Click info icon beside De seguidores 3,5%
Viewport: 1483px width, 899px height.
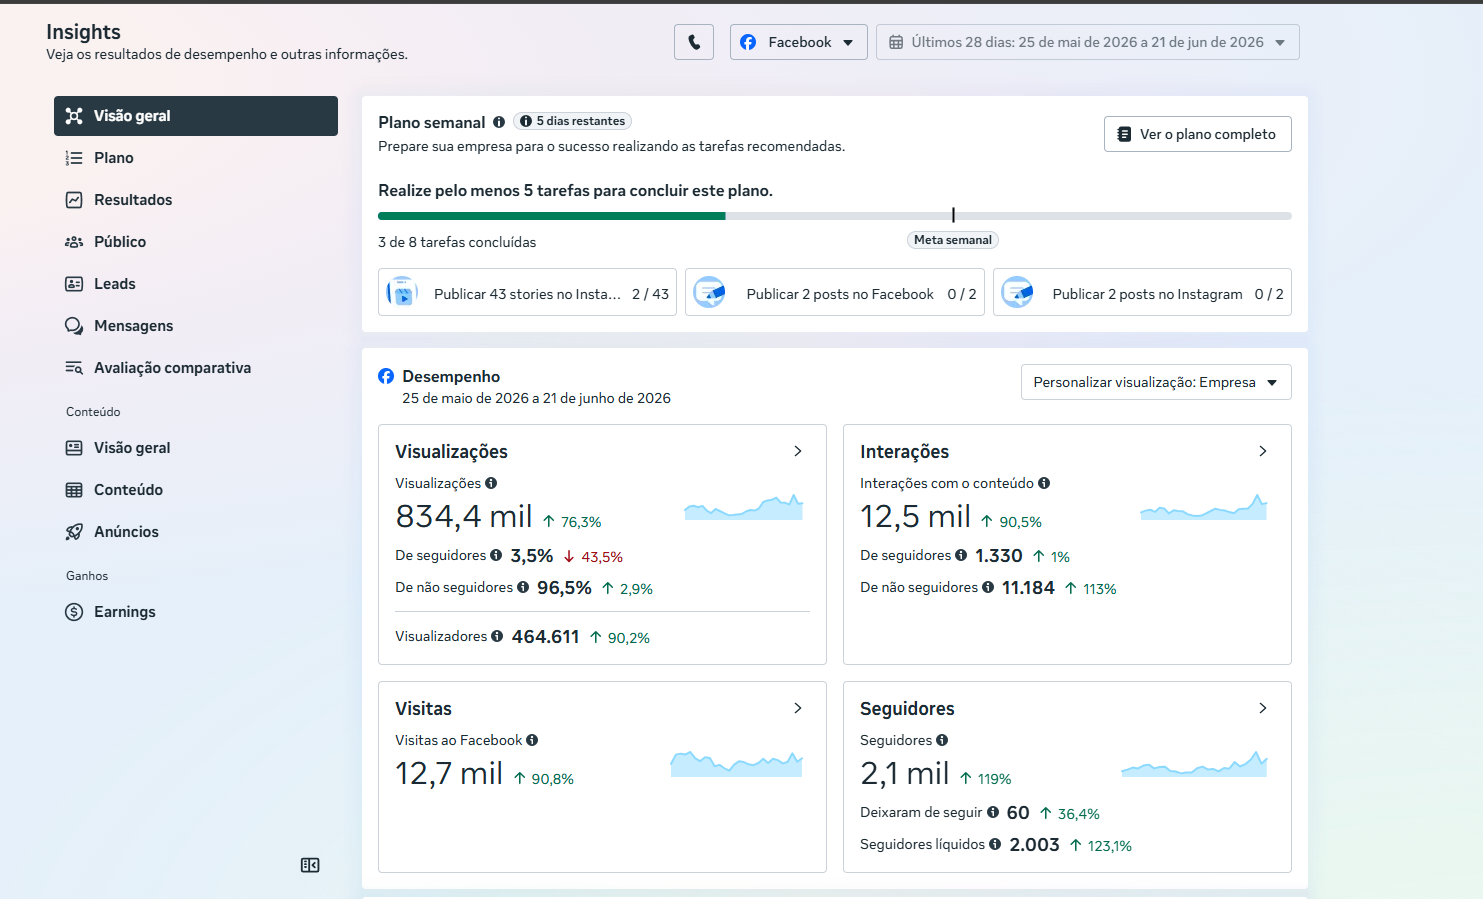[496, 555]
